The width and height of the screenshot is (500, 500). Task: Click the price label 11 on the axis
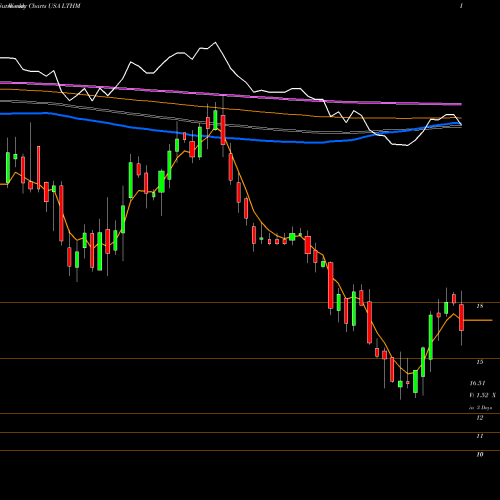pyautogui.click(x=480, y=436)
